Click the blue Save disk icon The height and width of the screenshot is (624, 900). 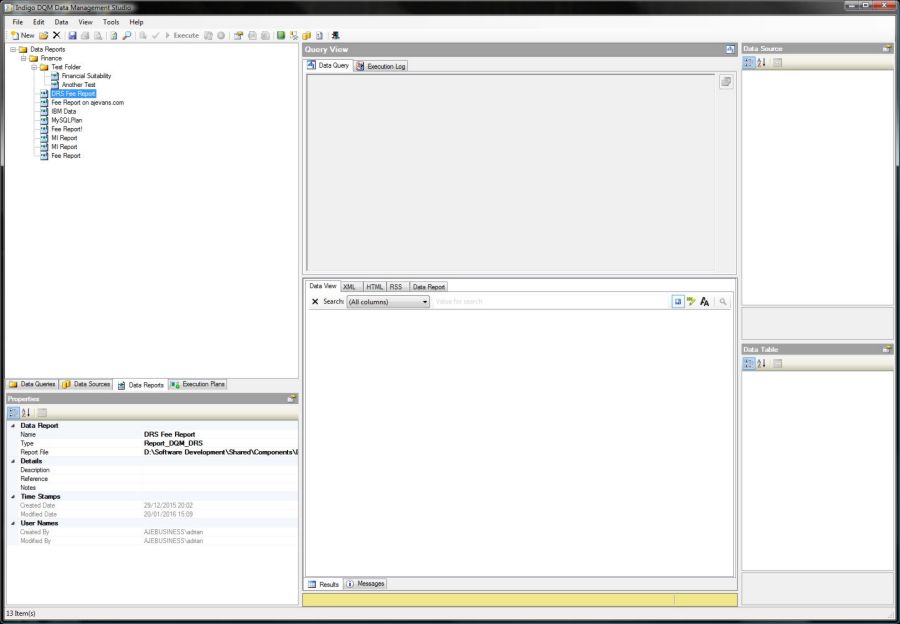click(x=72, y=35)
